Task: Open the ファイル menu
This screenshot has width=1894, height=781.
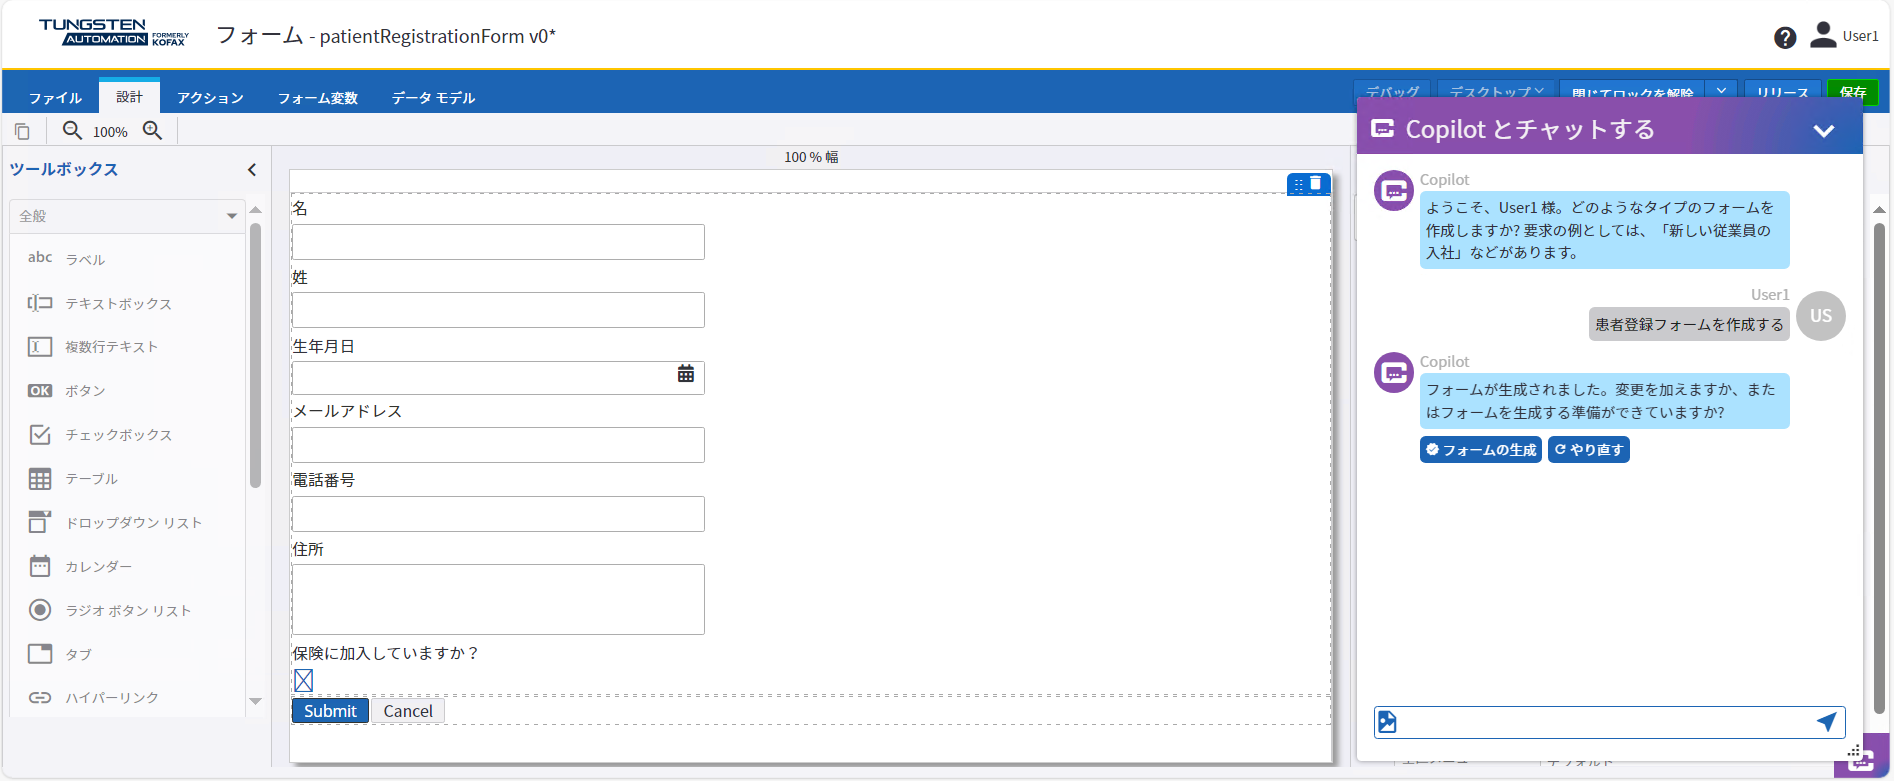Action: point(55,98)
